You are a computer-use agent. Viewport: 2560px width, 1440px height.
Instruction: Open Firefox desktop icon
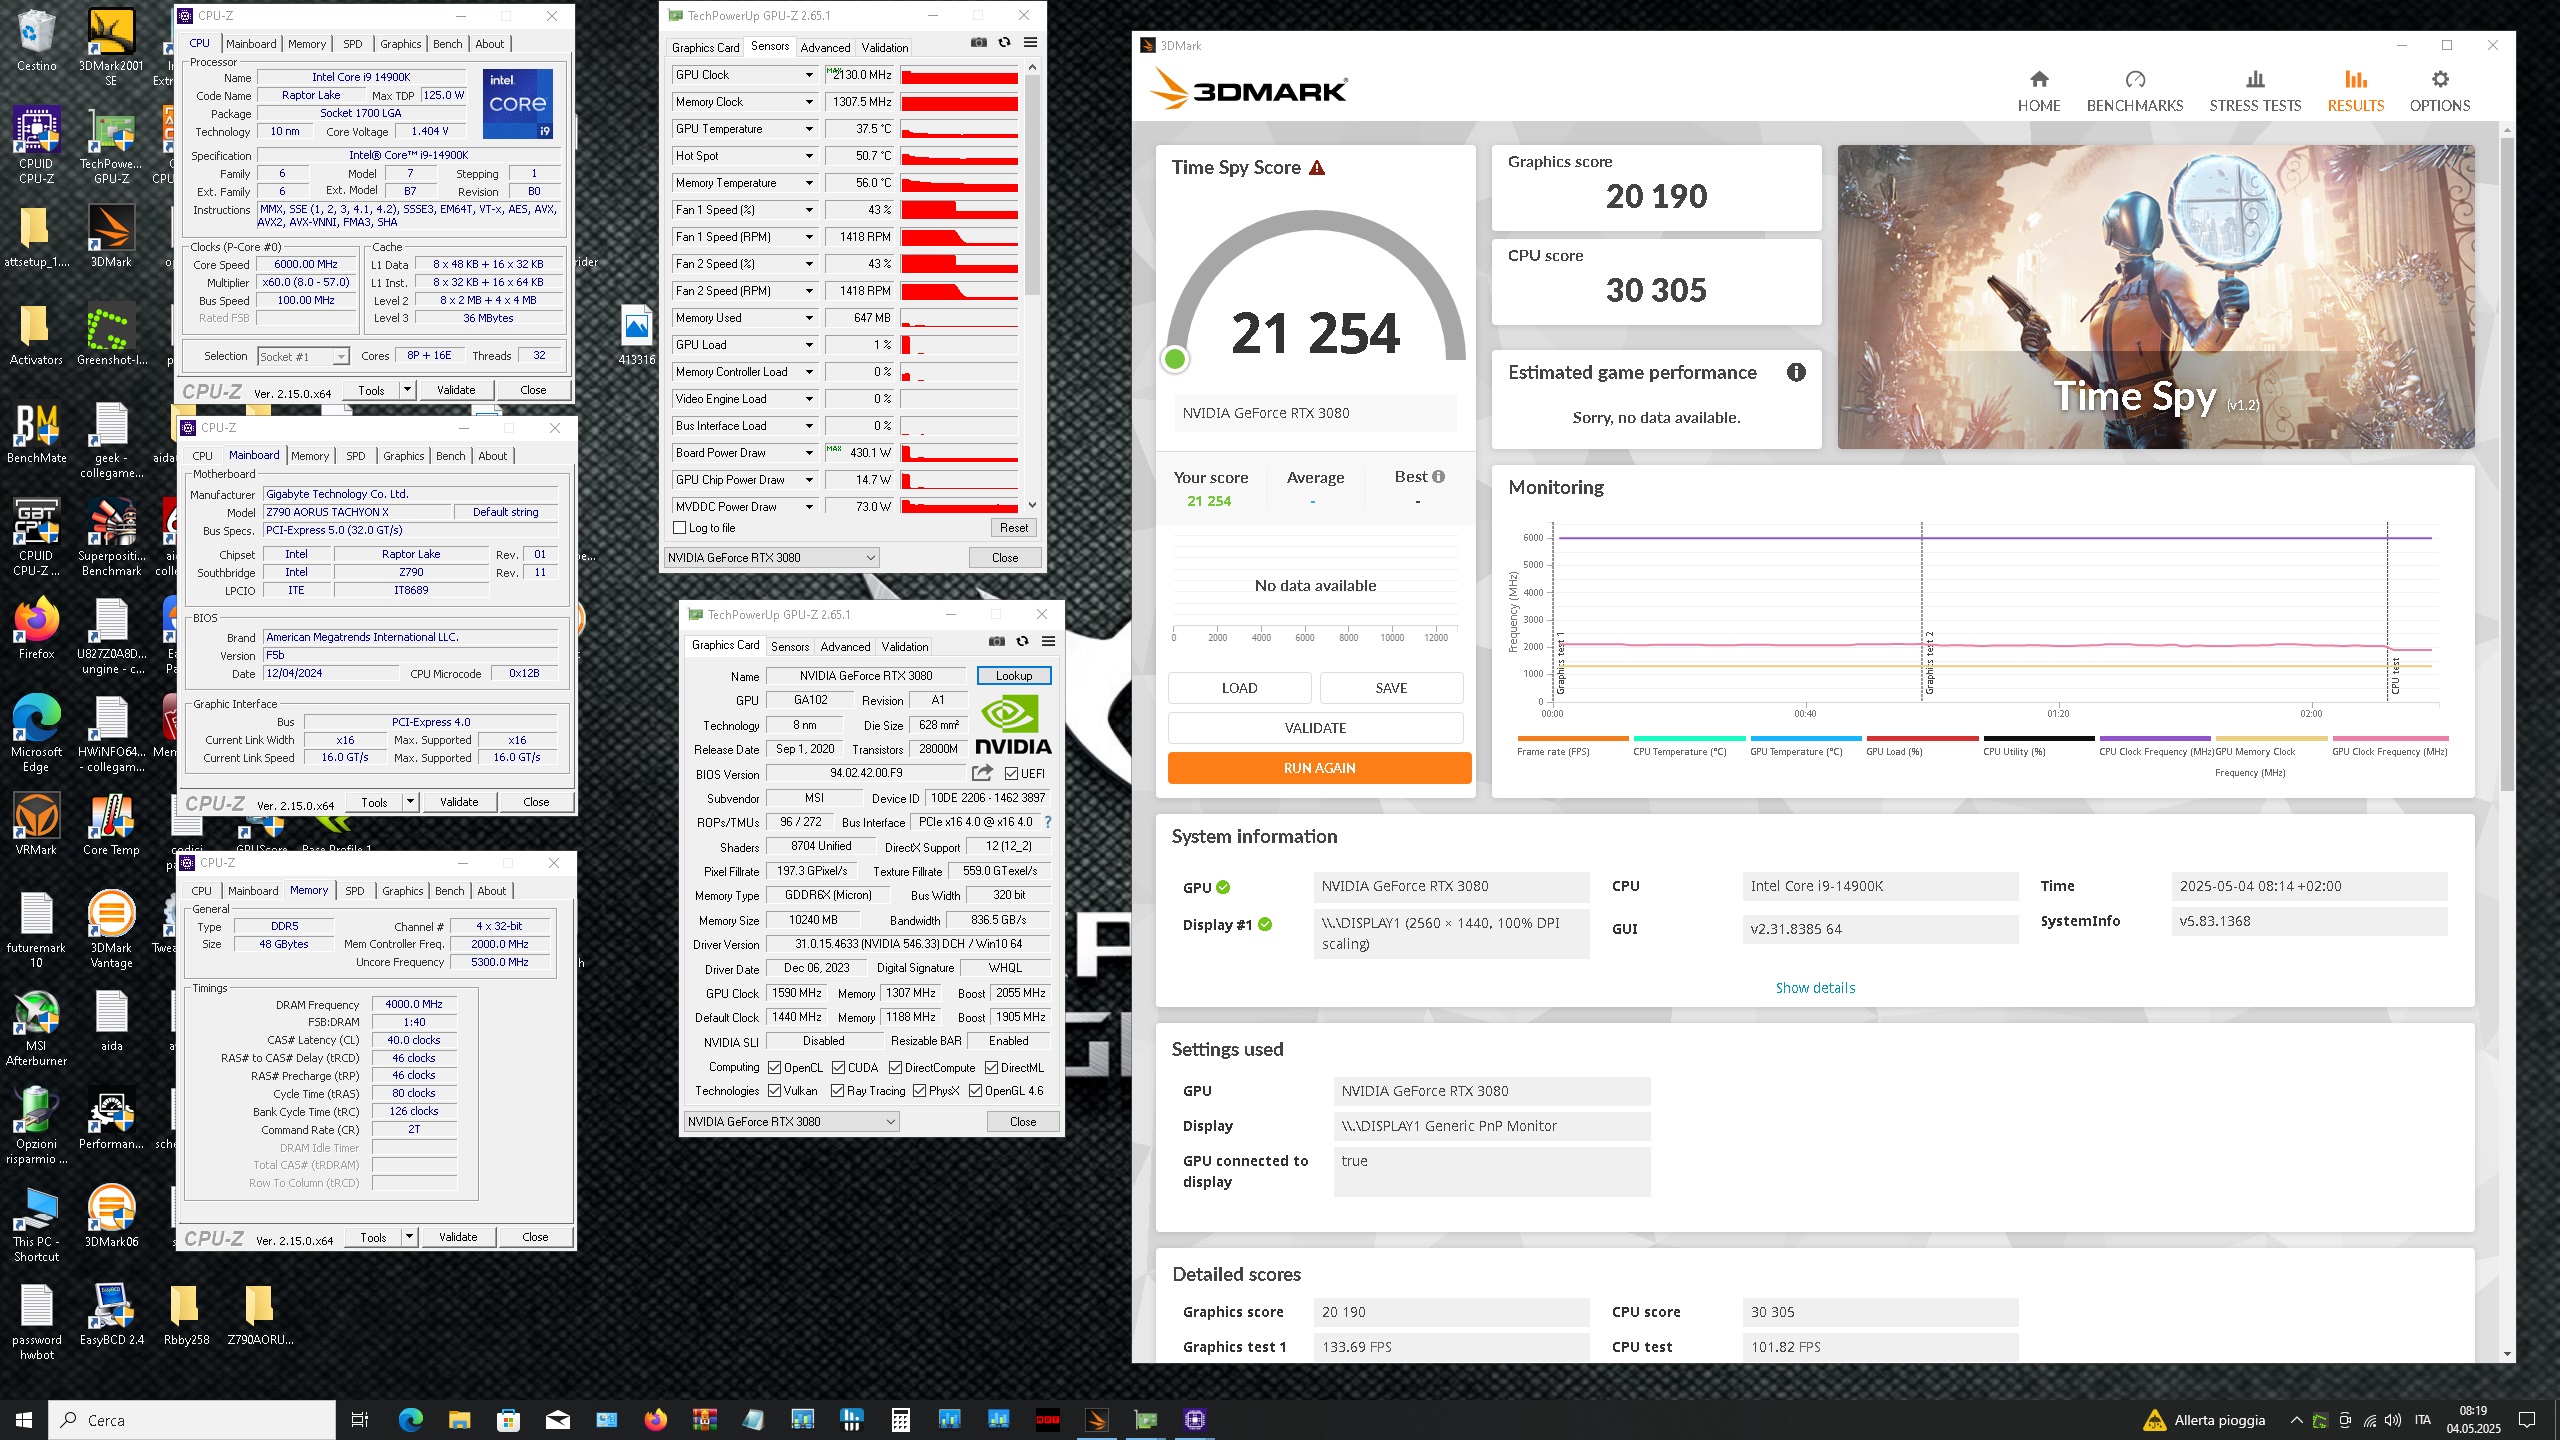click(x=36, y=628)
